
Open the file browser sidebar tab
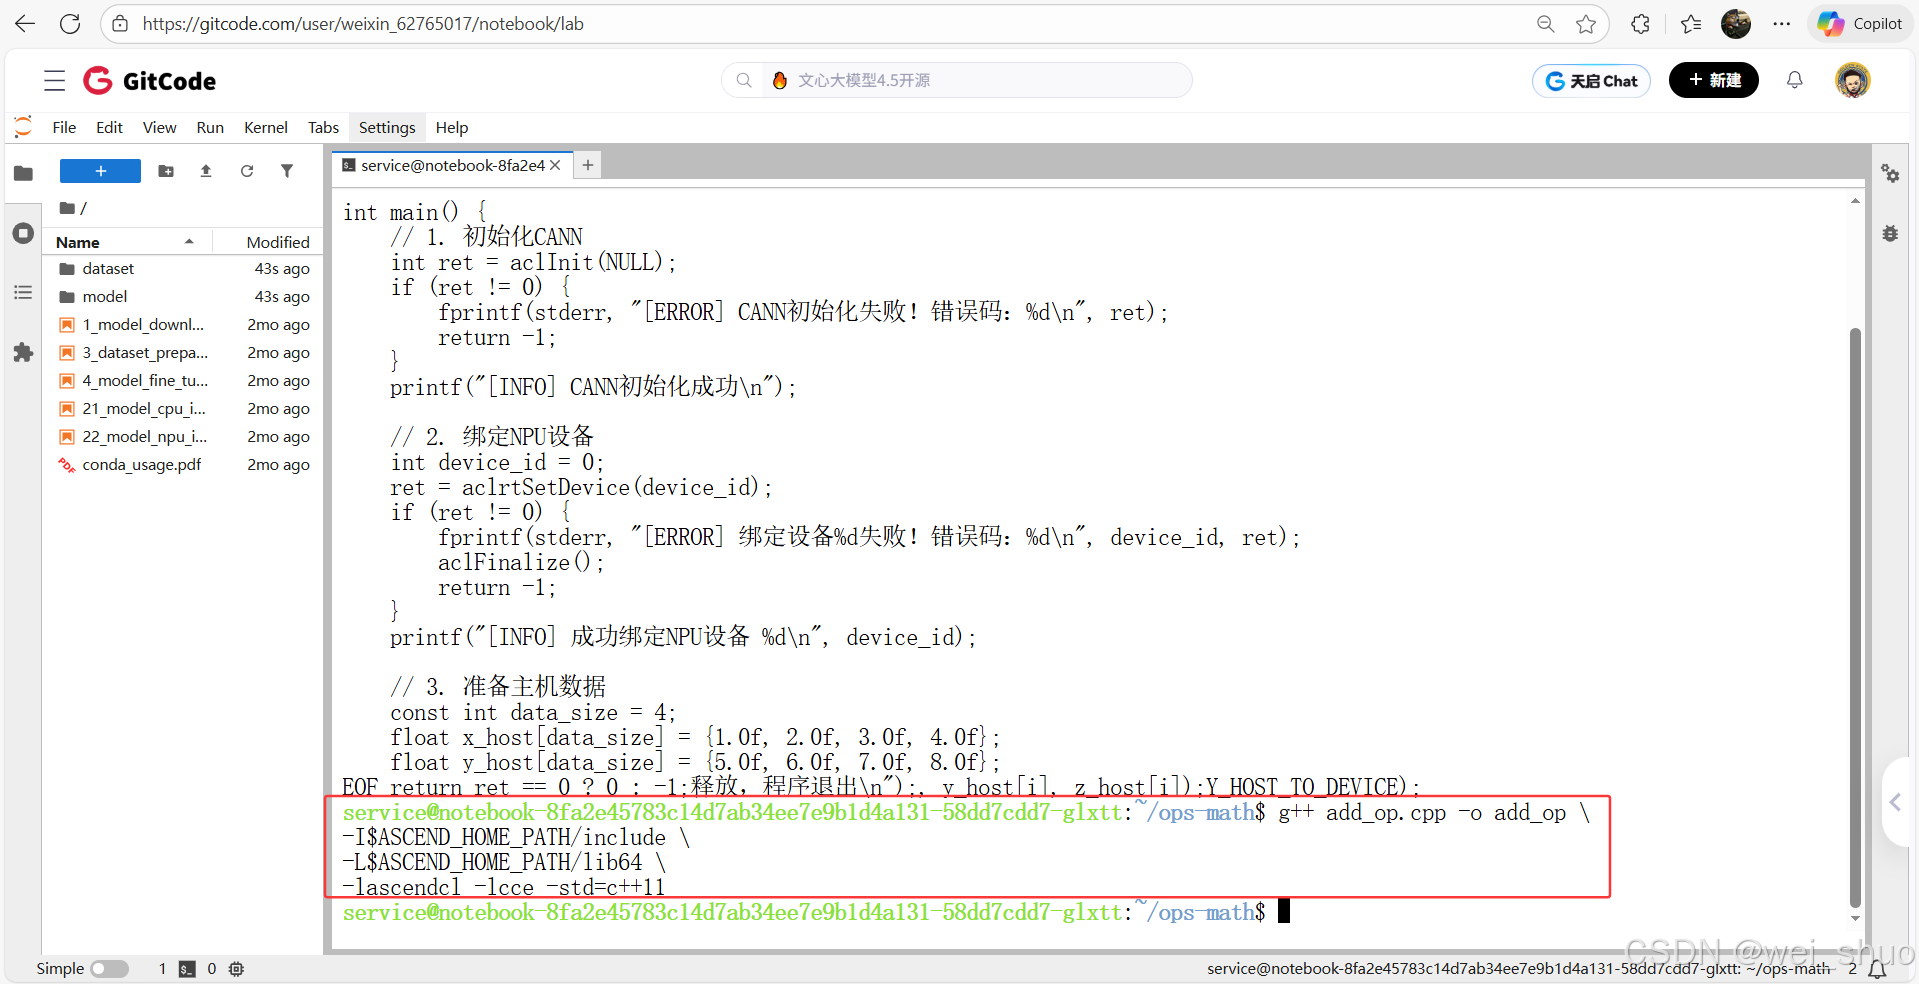[x=23, y=173]
